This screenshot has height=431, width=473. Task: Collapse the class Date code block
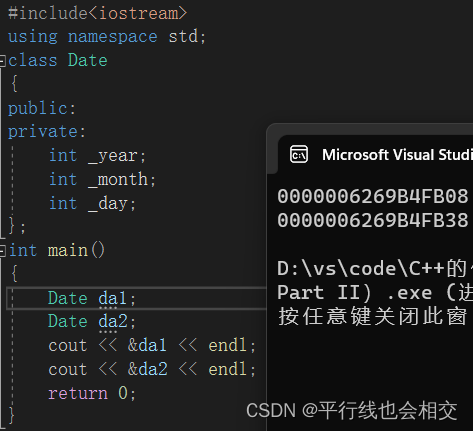(2, 61)
